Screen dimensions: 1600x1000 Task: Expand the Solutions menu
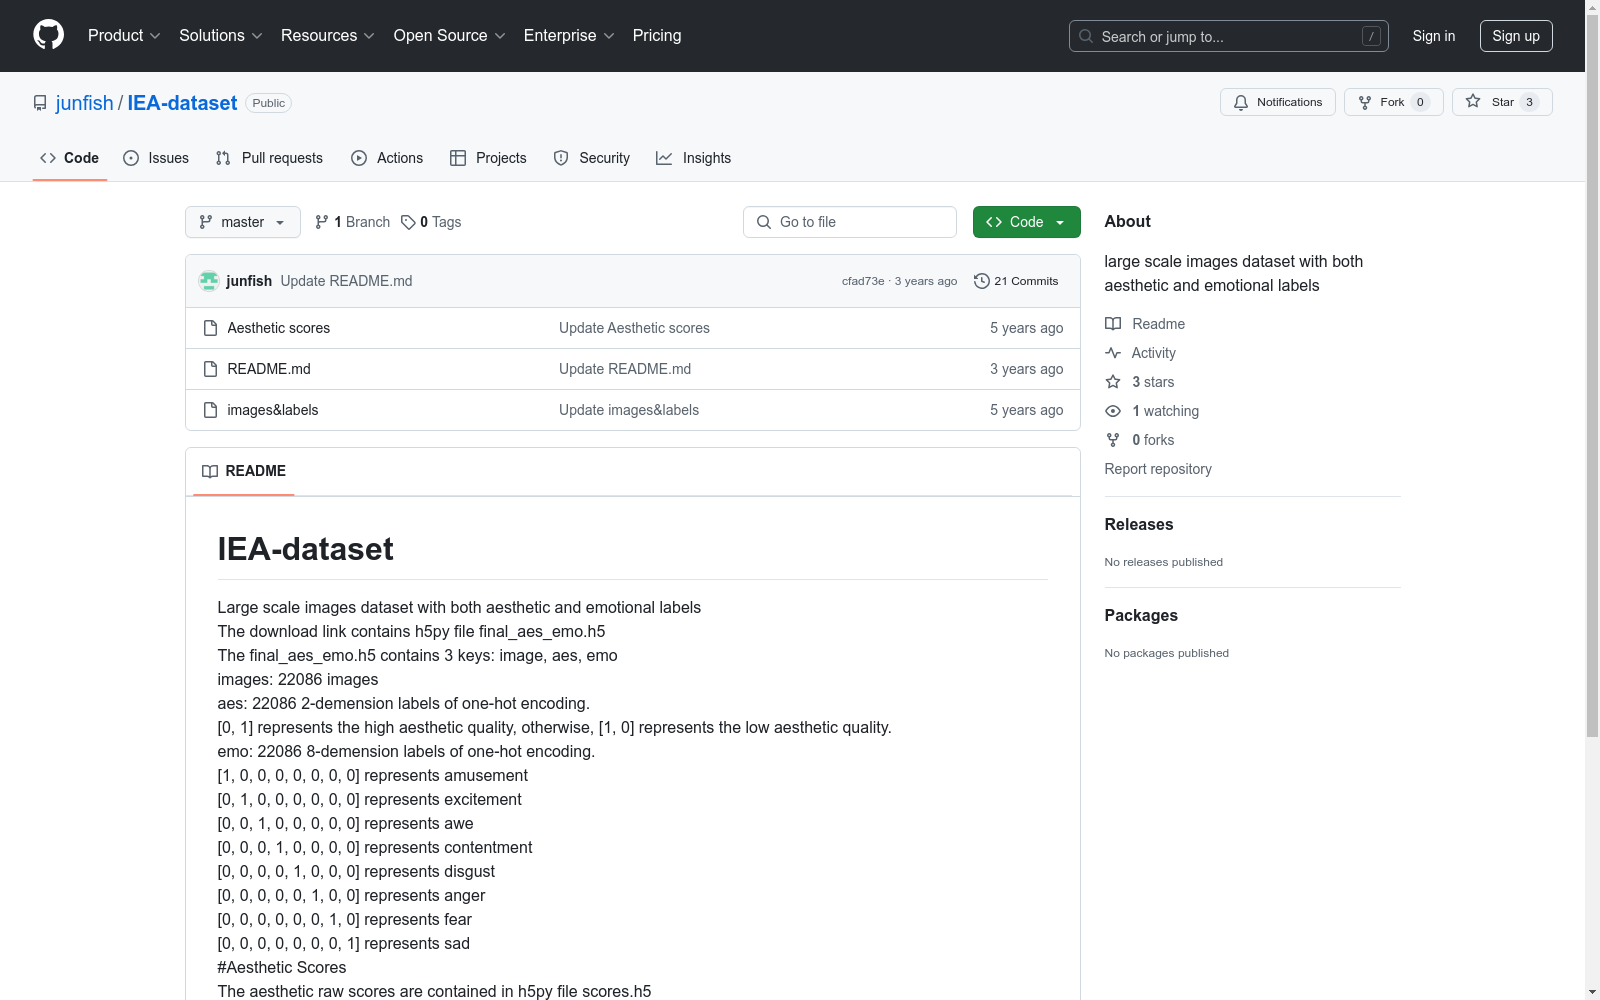(x=221, y=35)
